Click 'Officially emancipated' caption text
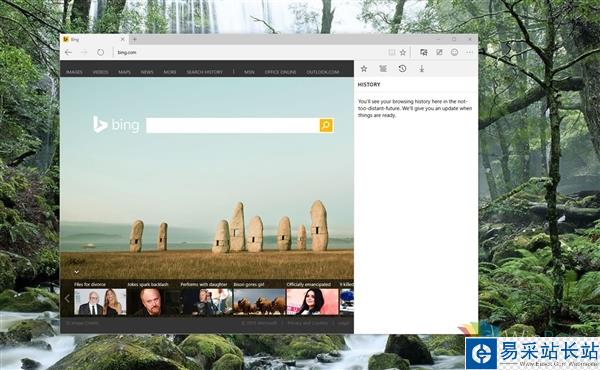600x370 pixels. pos(308,285)
